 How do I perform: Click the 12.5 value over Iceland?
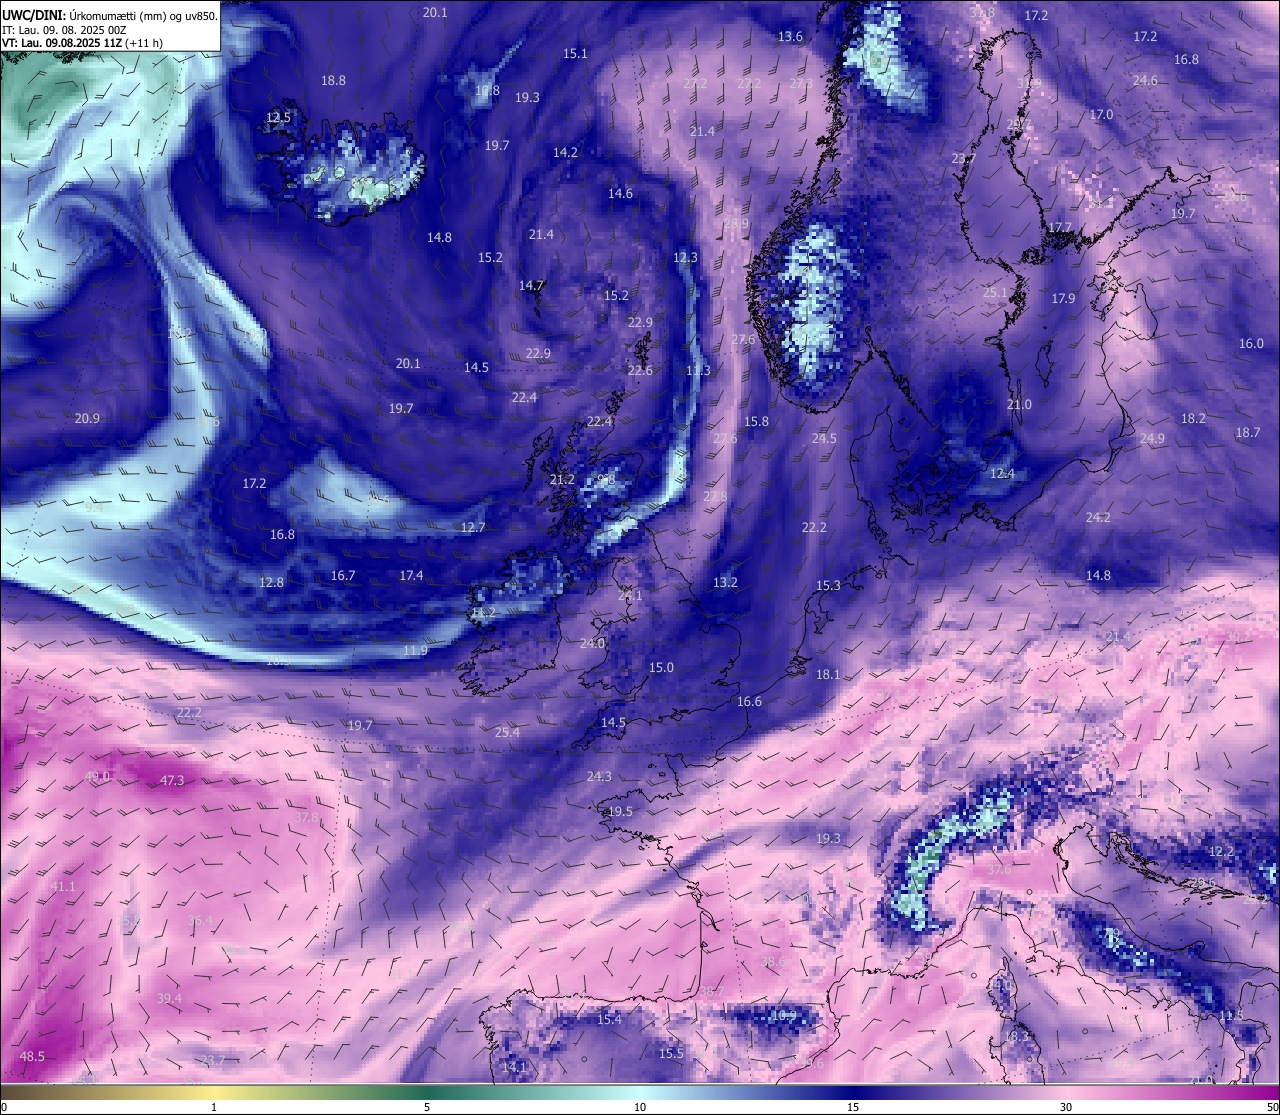[x=278, y=117]
